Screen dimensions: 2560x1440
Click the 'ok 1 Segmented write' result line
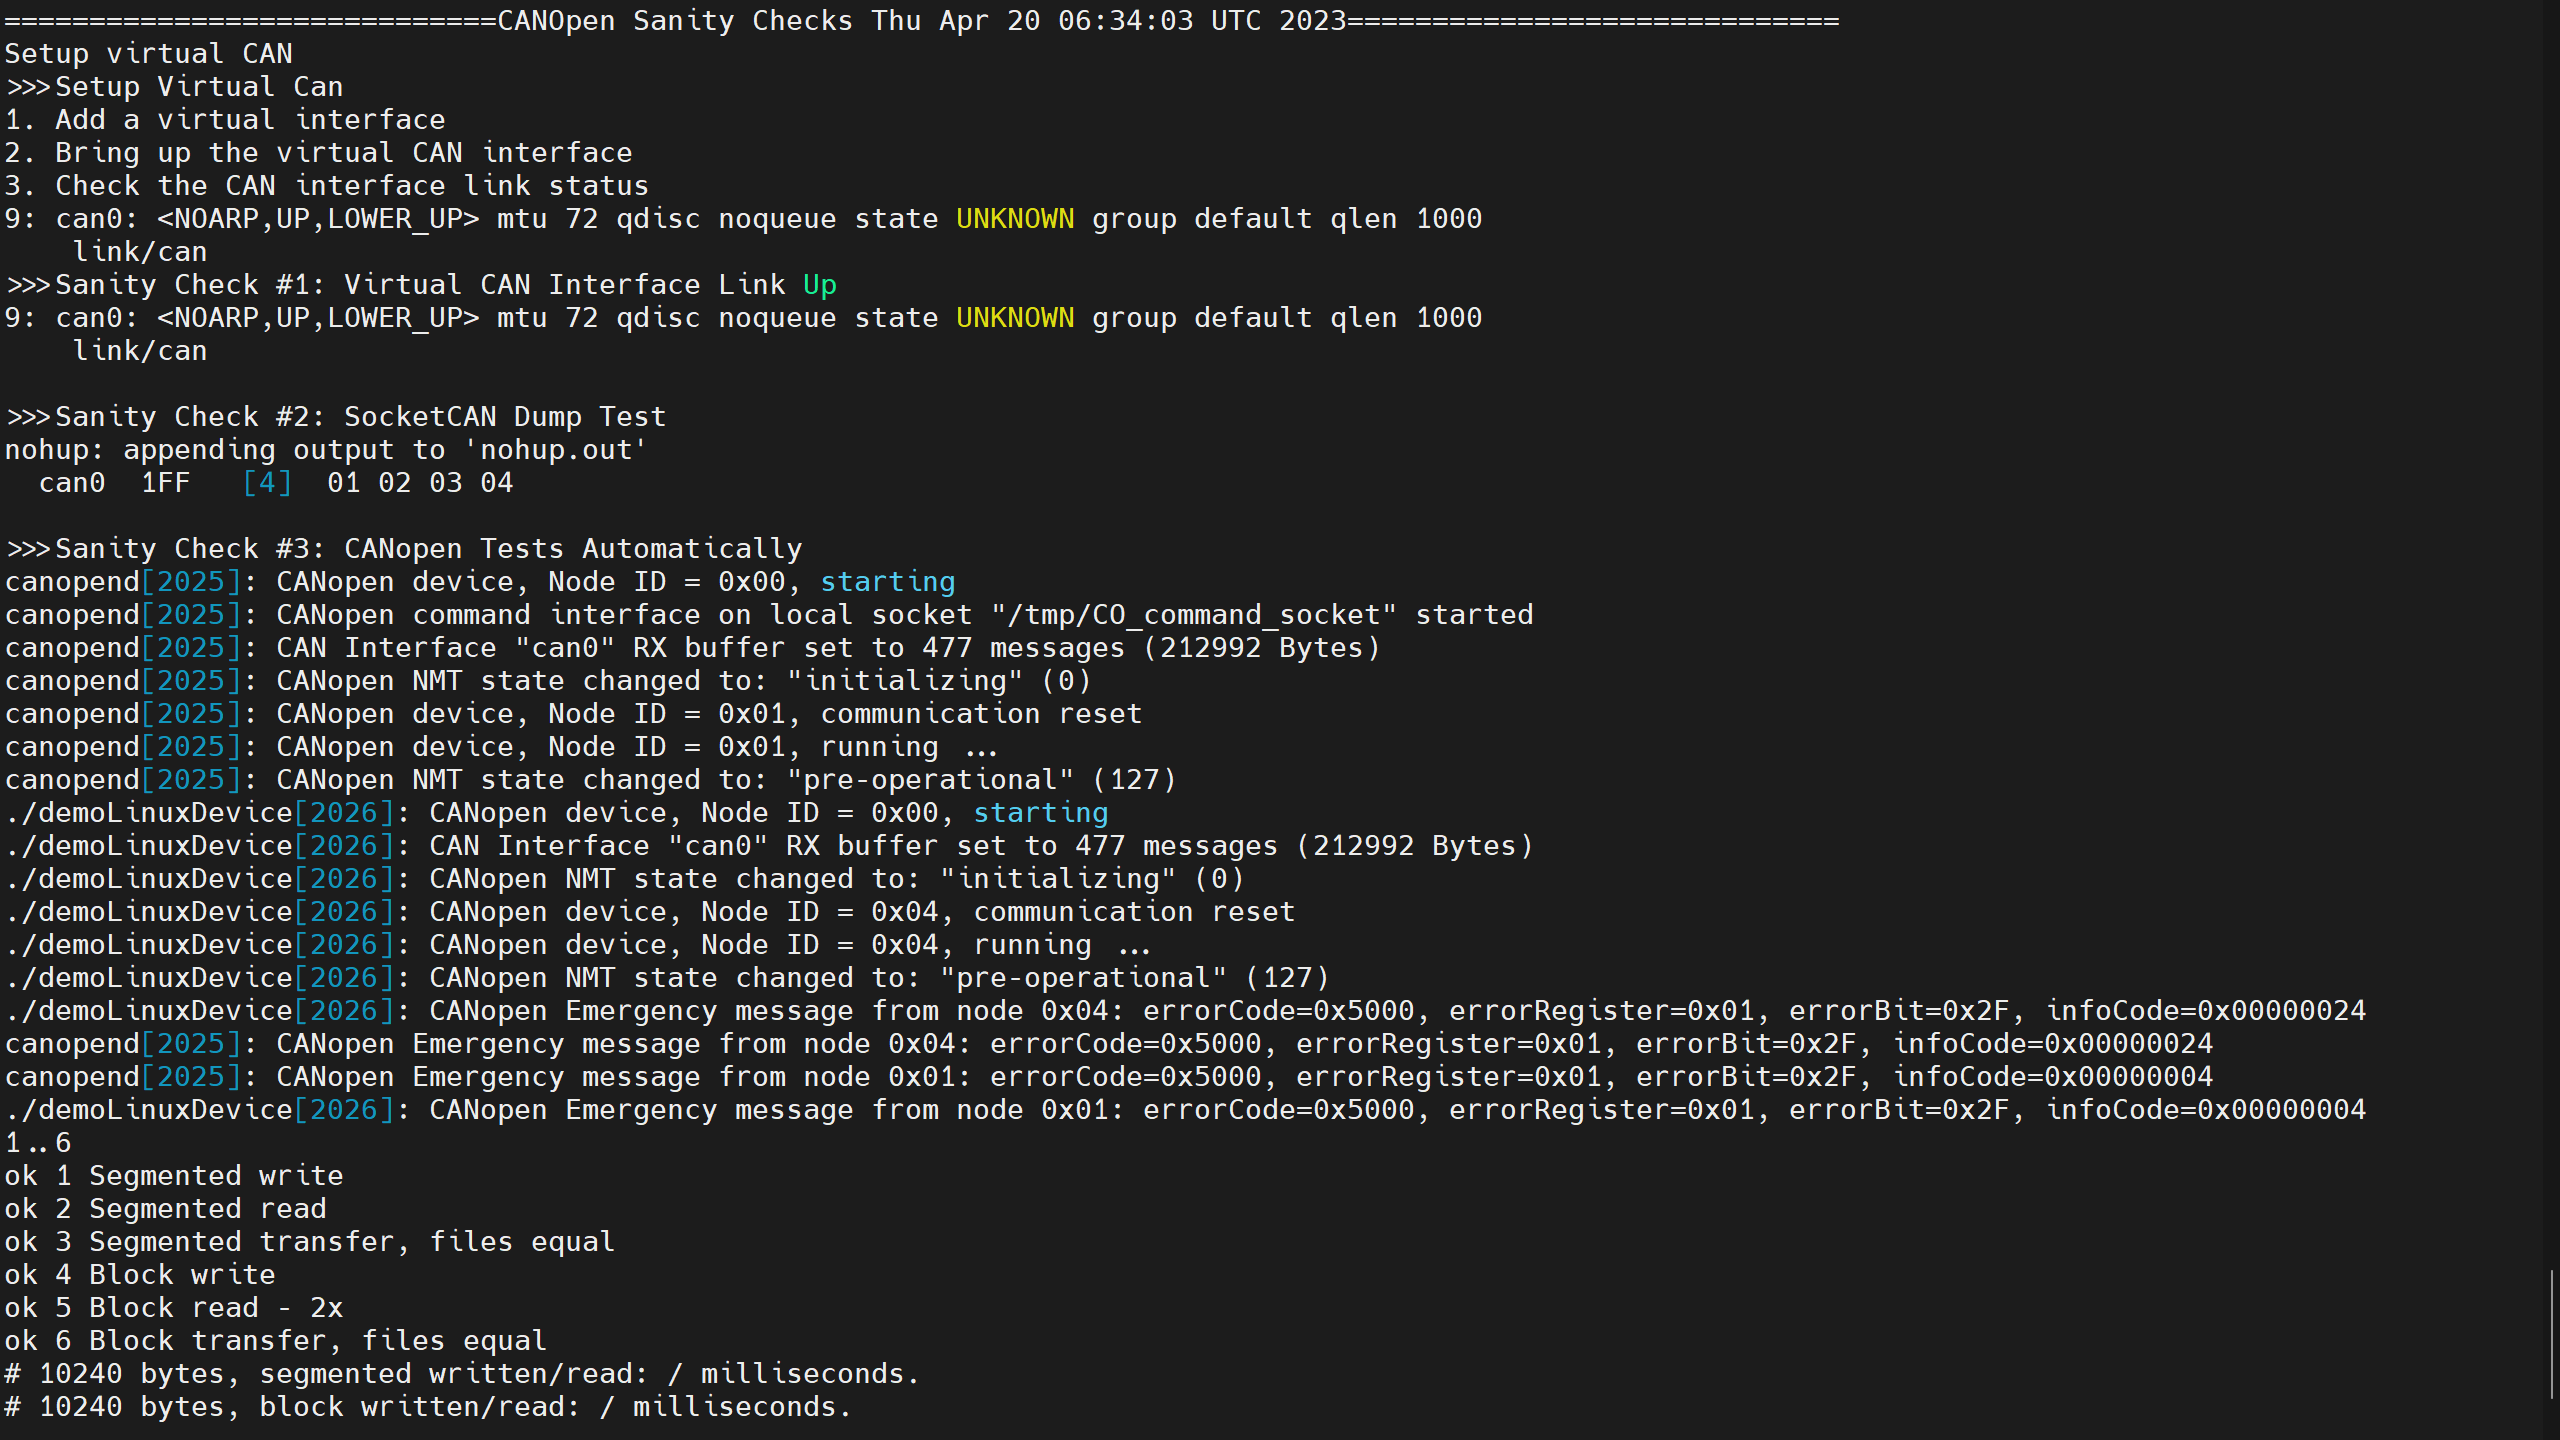[174, 1176]
